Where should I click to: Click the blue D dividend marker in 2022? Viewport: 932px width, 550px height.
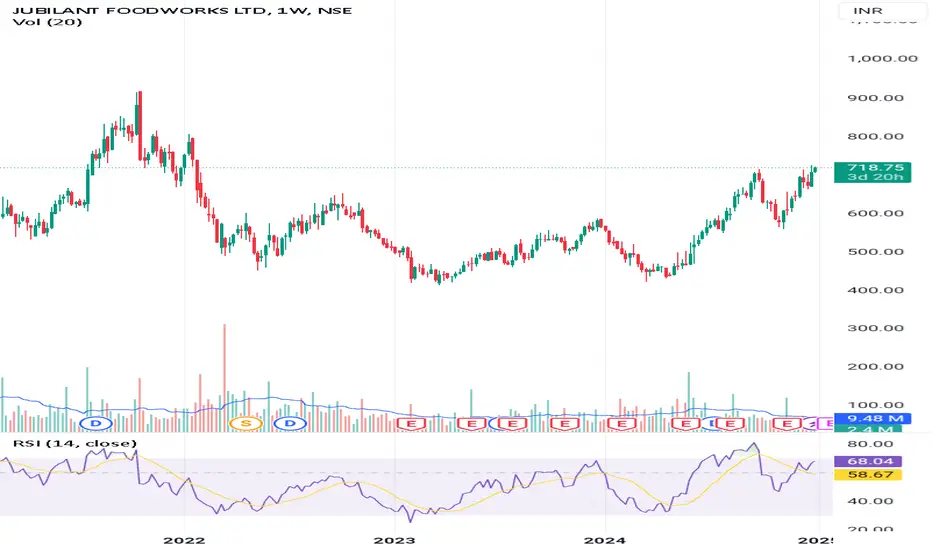pyautogui.click(x=290, y=423)
